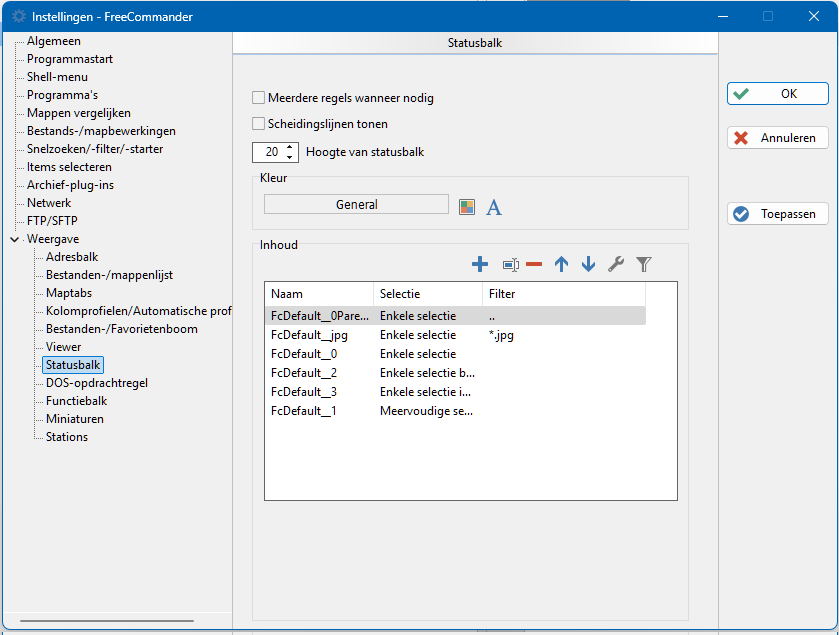Image resolution: width=839 pixels, height=635 pixels.
Task: Confirm with the OK button
Action: pyautogui.click(x=777, y=94)
